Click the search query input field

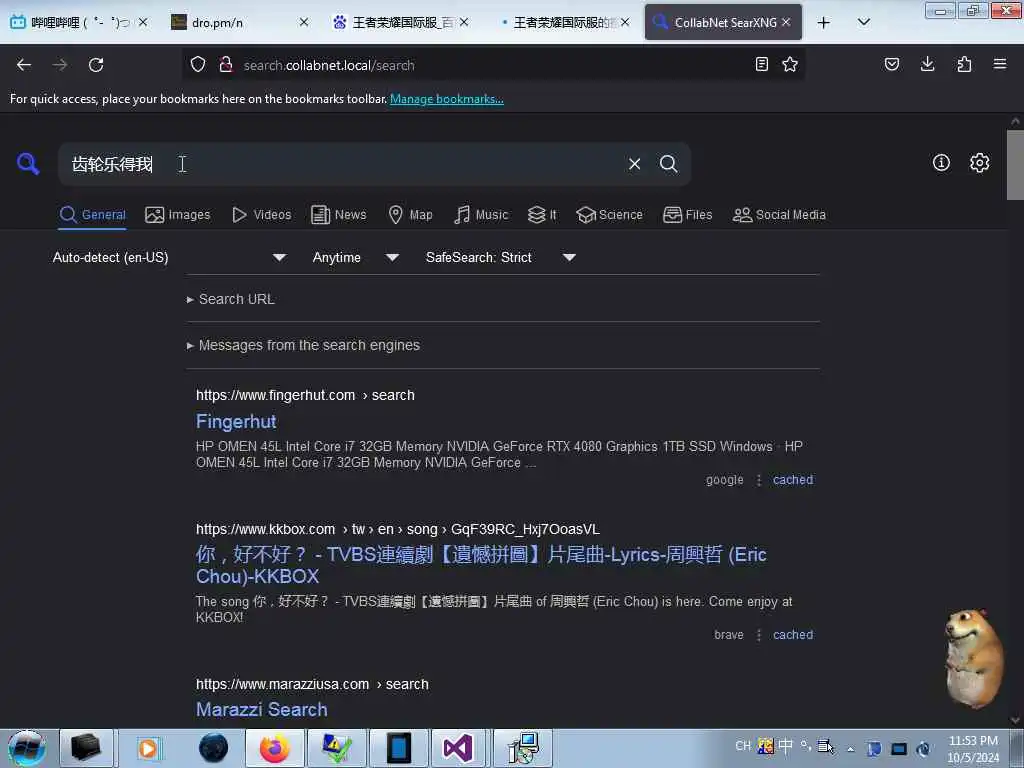[x=343, y=164]
